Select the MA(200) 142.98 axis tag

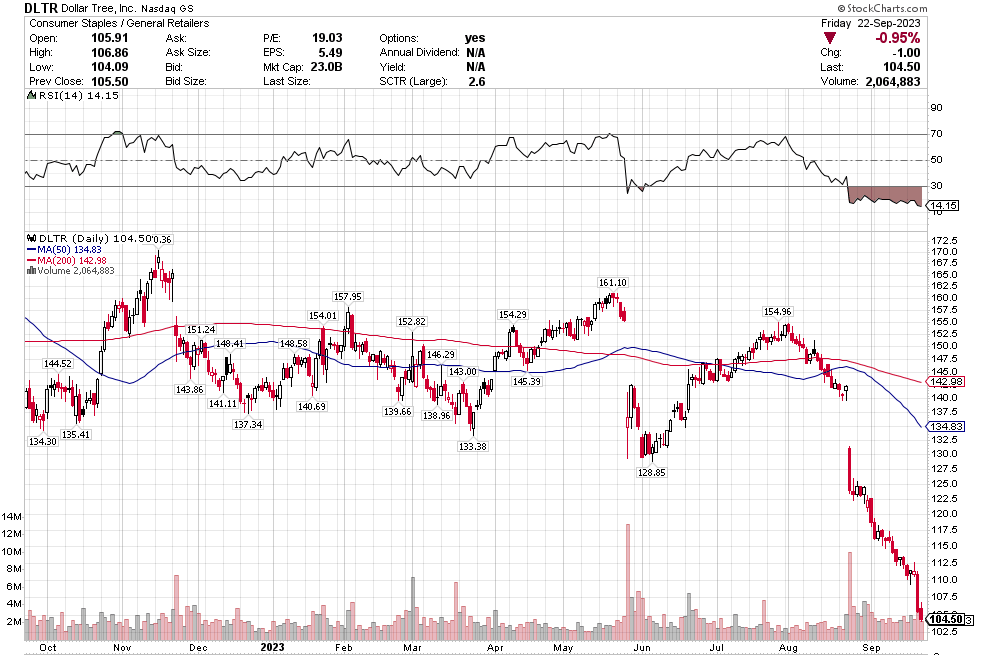[x=945, y=382]
